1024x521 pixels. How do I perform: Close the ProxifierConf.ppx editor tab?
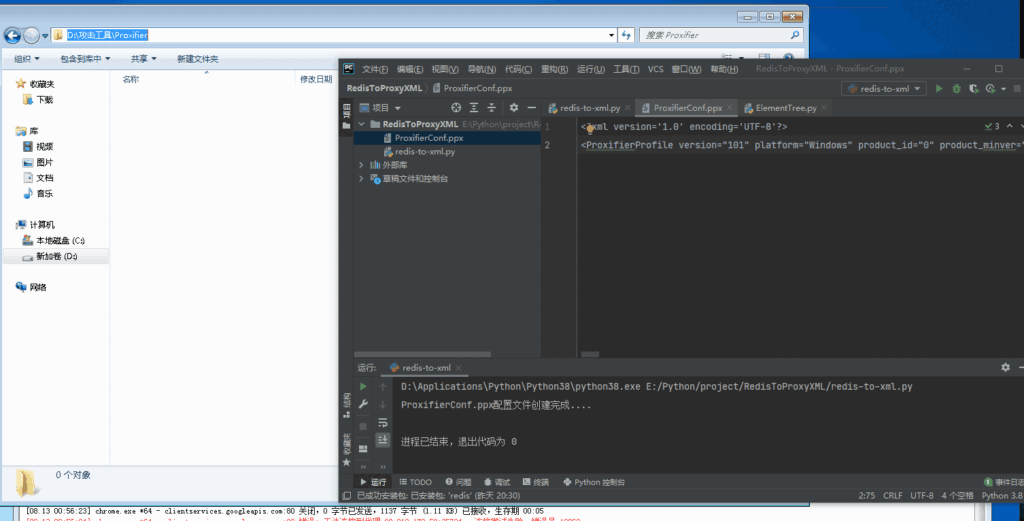(729, 108)
